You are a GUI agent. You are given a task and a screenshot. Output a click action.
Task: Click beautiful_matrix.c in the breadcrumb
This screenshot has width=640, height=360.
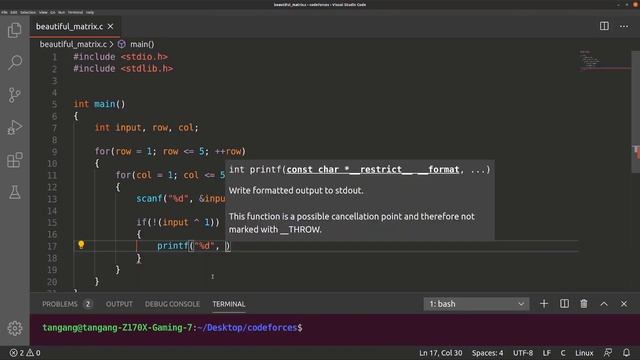[x=73, y=44]
